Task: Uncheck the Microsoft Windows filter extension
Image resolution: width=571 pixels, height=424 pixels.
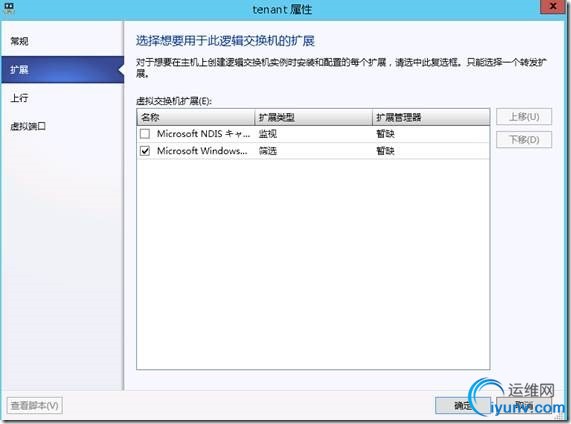Action: coord(145,150)
